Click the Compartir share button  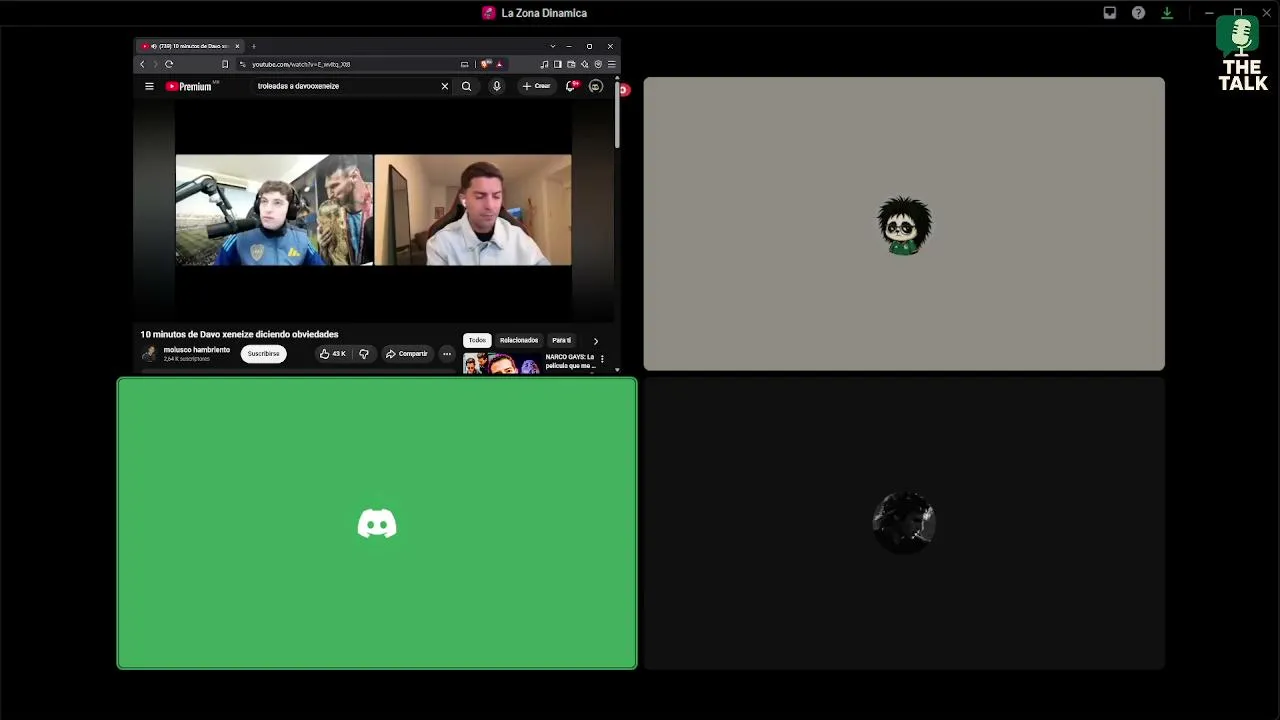[407, 354]
